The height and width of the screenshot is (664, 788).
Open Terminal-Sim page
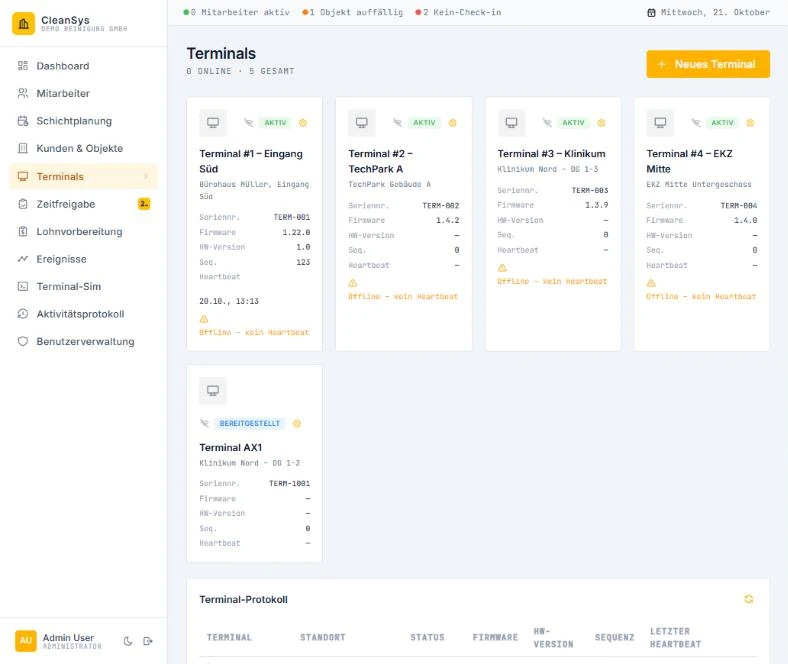click(83, 287)
